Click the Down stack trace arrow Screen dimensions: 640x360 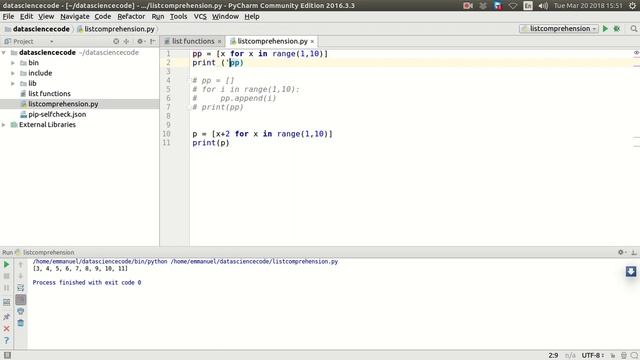coord(20,276)
